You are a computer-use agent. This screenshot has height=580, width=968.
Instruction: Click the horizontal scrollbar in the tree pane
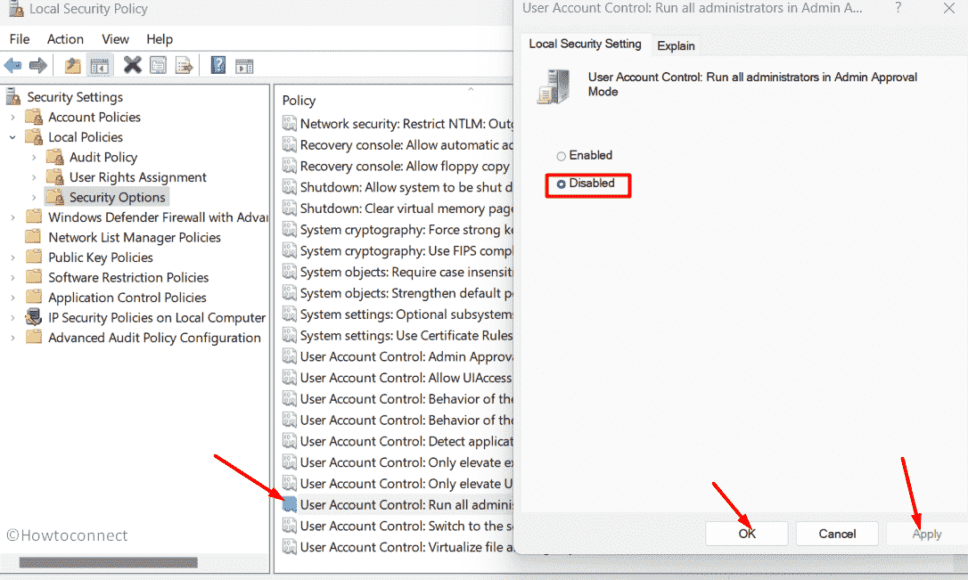click(x=108, y=562)
